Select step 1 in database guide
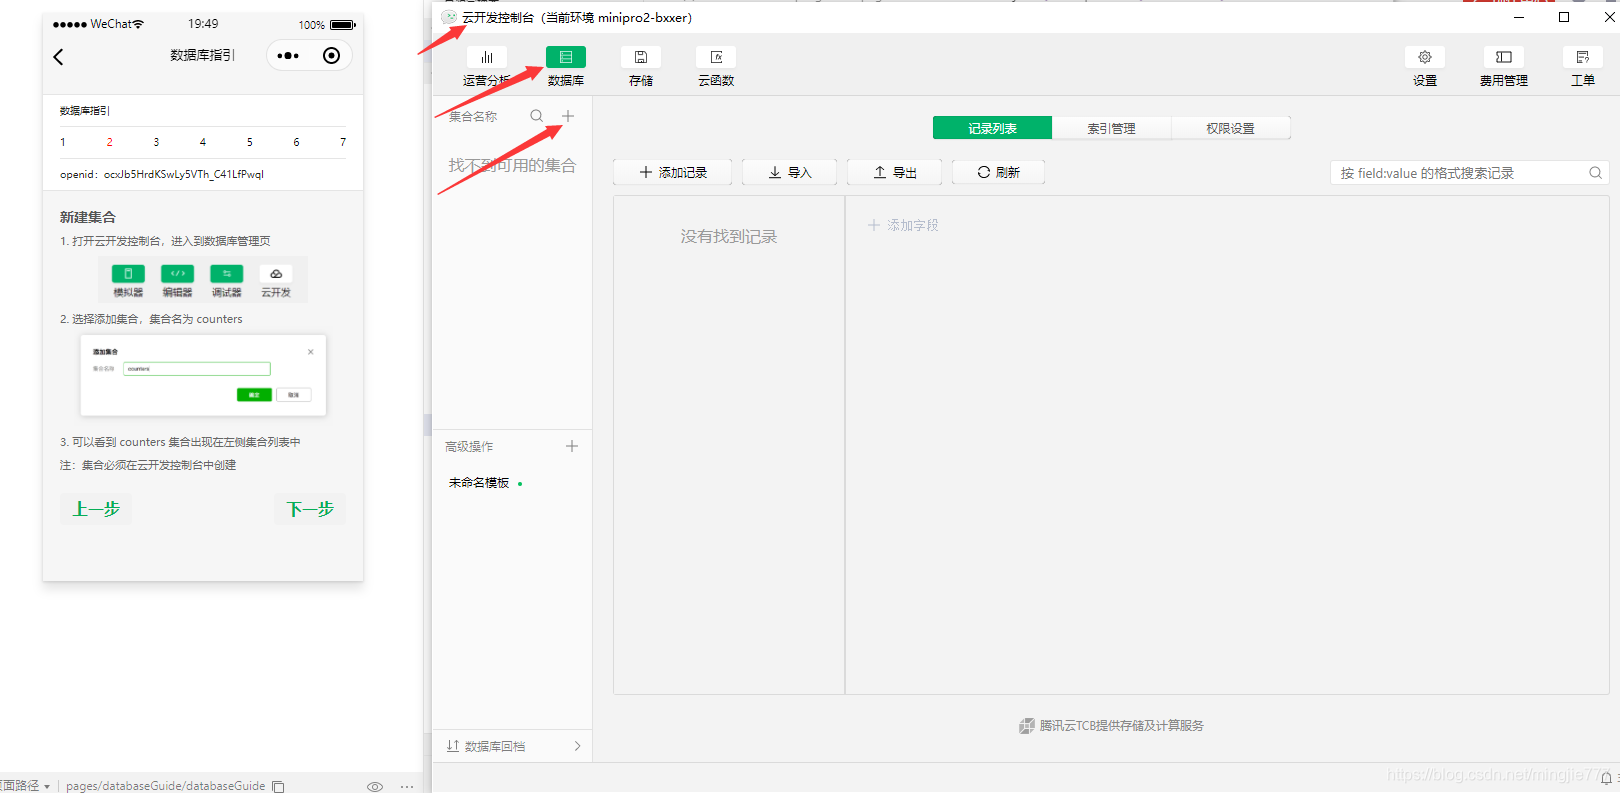 [x=63, y=142]
